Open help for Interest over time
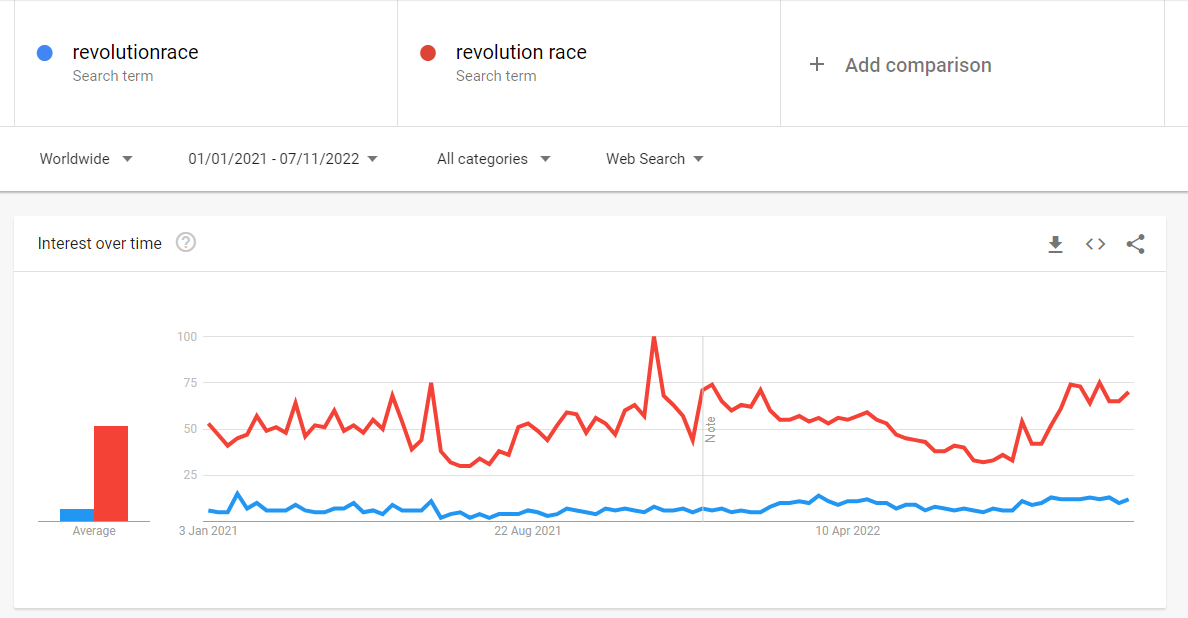This screenshot has height=618, width=1188. pyautogui.click(x=186, y=243)
